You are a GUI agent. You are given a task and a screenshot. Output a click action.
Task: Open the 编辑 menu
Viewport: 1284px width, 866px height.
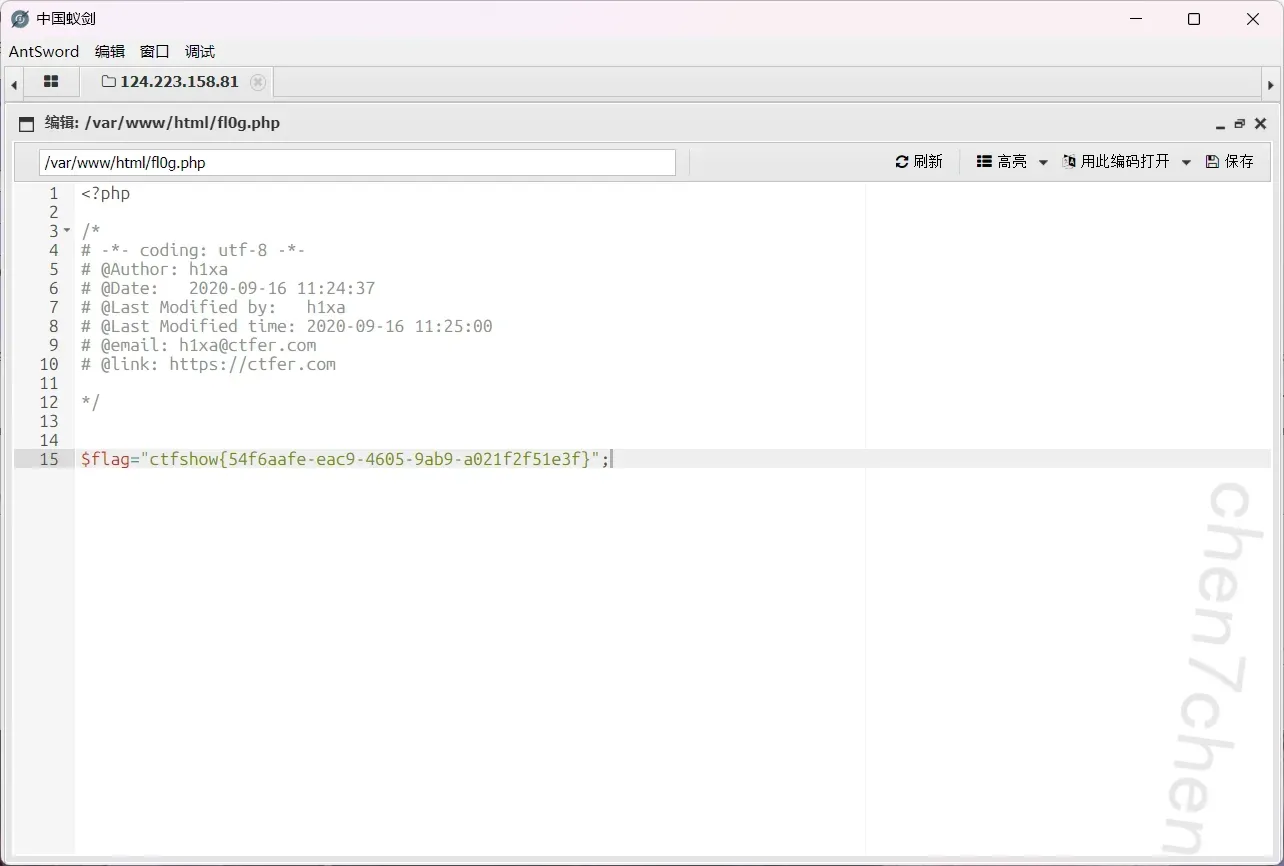point(110,52)
